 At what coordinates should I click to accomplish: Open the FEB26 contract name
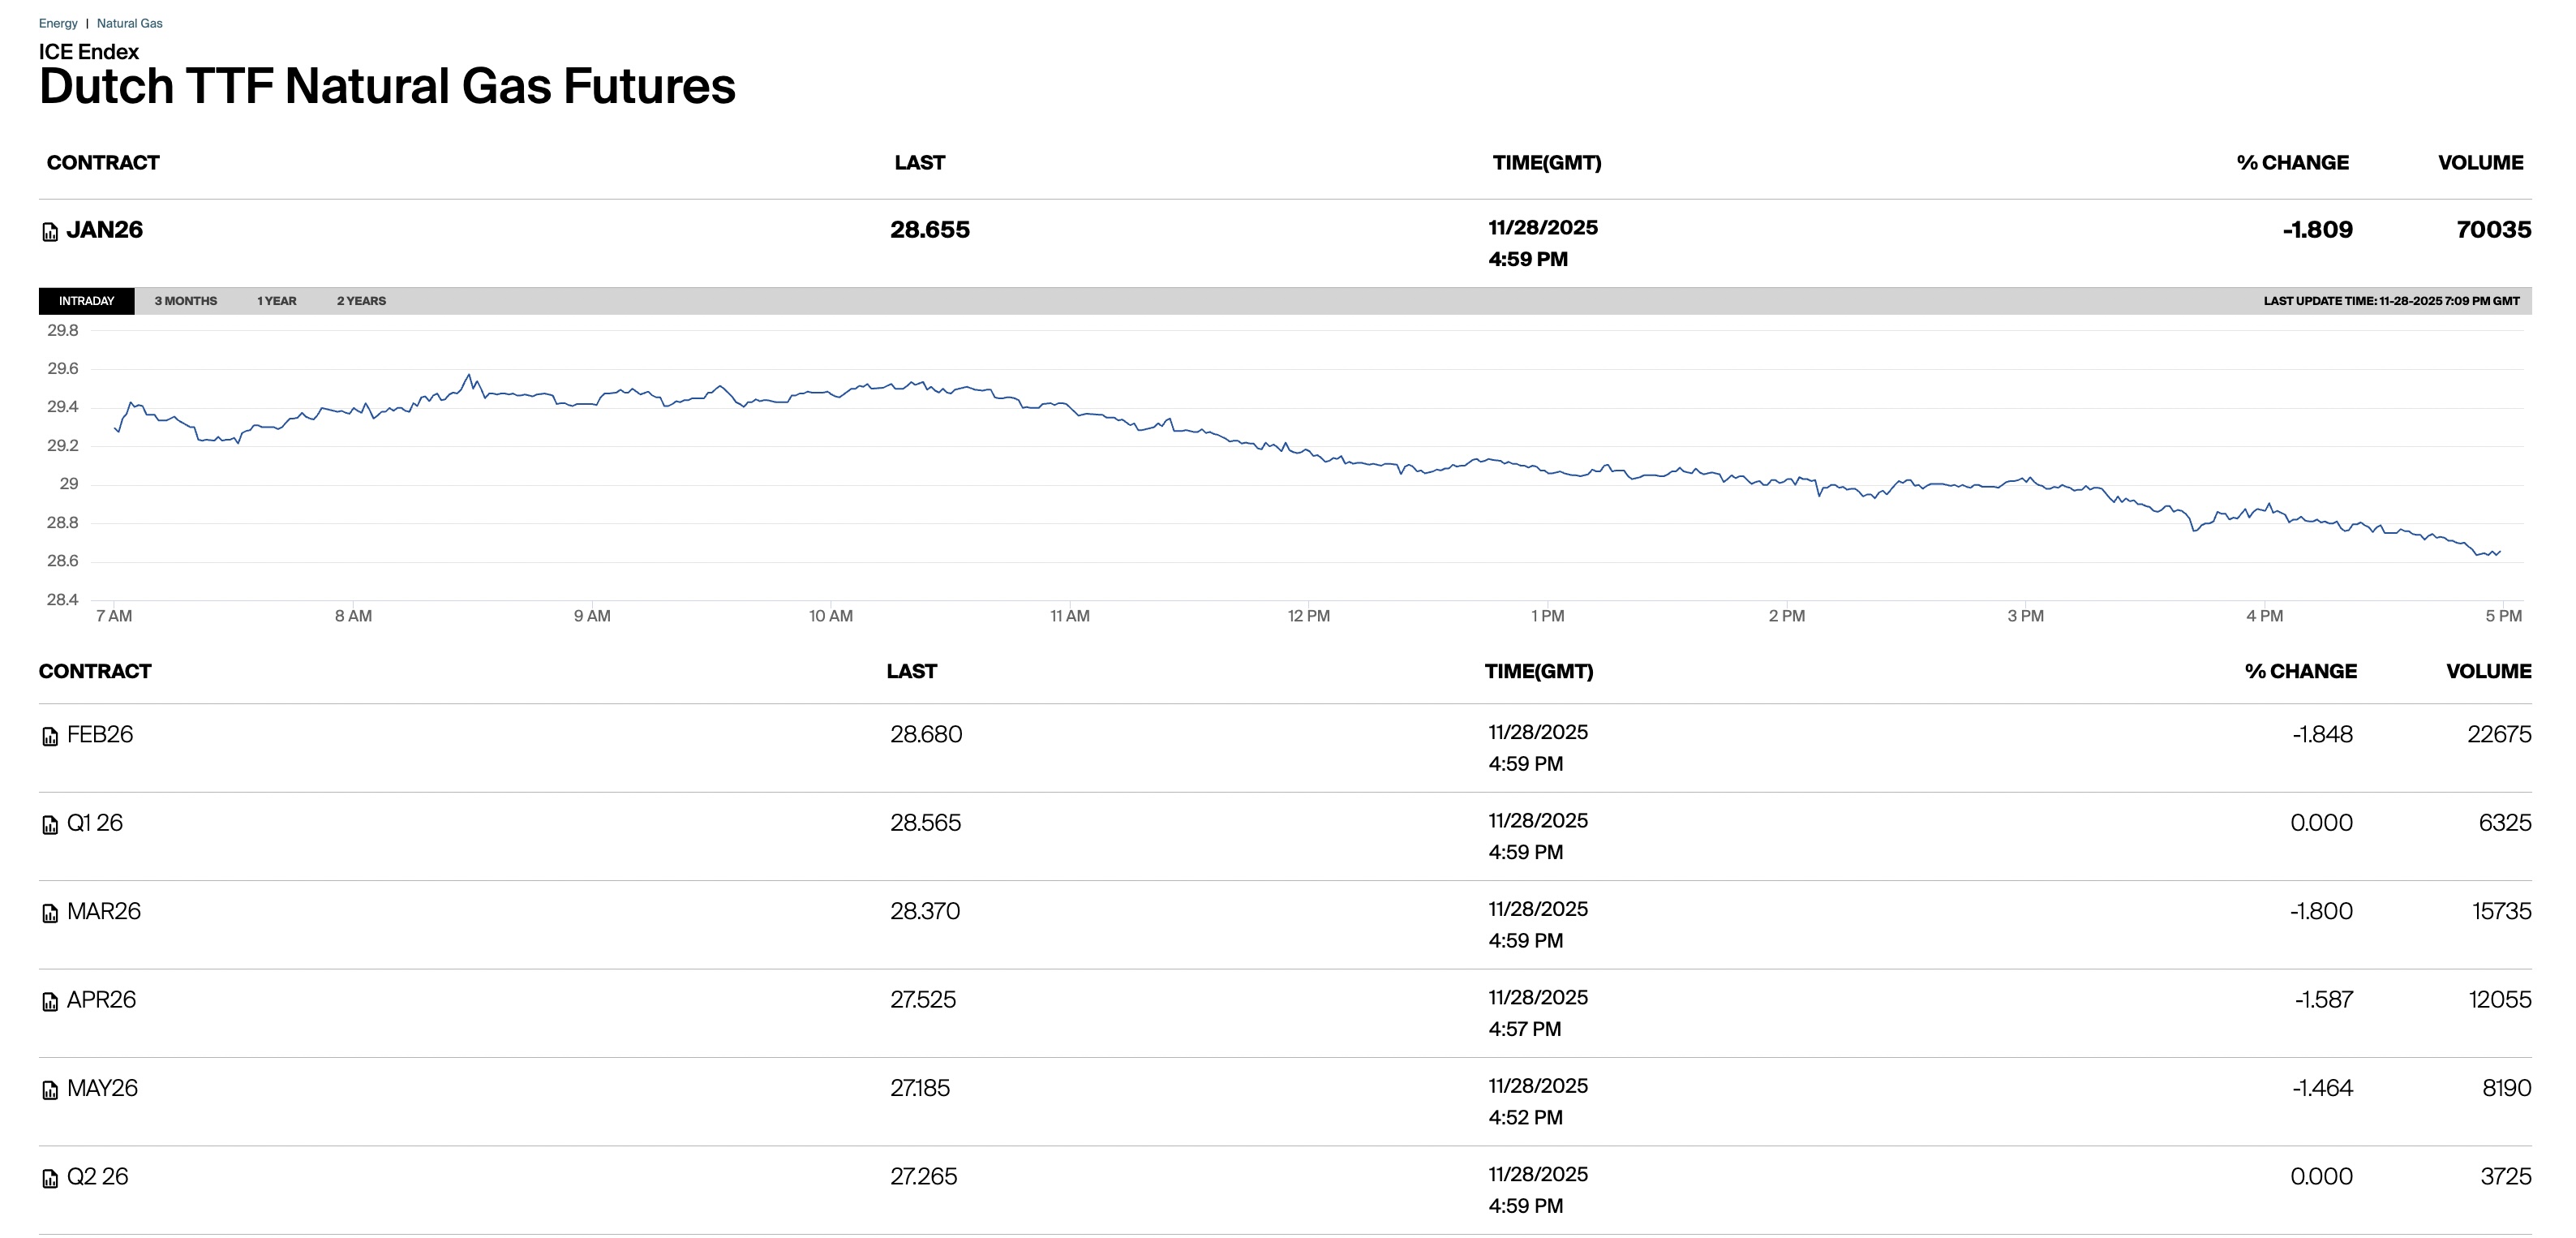click(100, 735)
